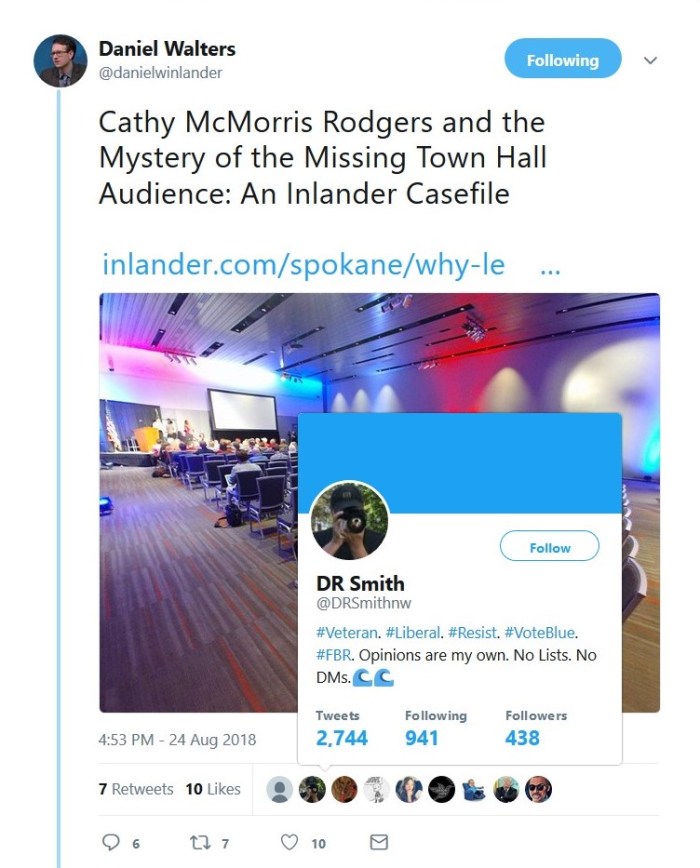This screenshot has height=868, width=700.
Task: Open the inlander.com article link
Action: (303, 267)
